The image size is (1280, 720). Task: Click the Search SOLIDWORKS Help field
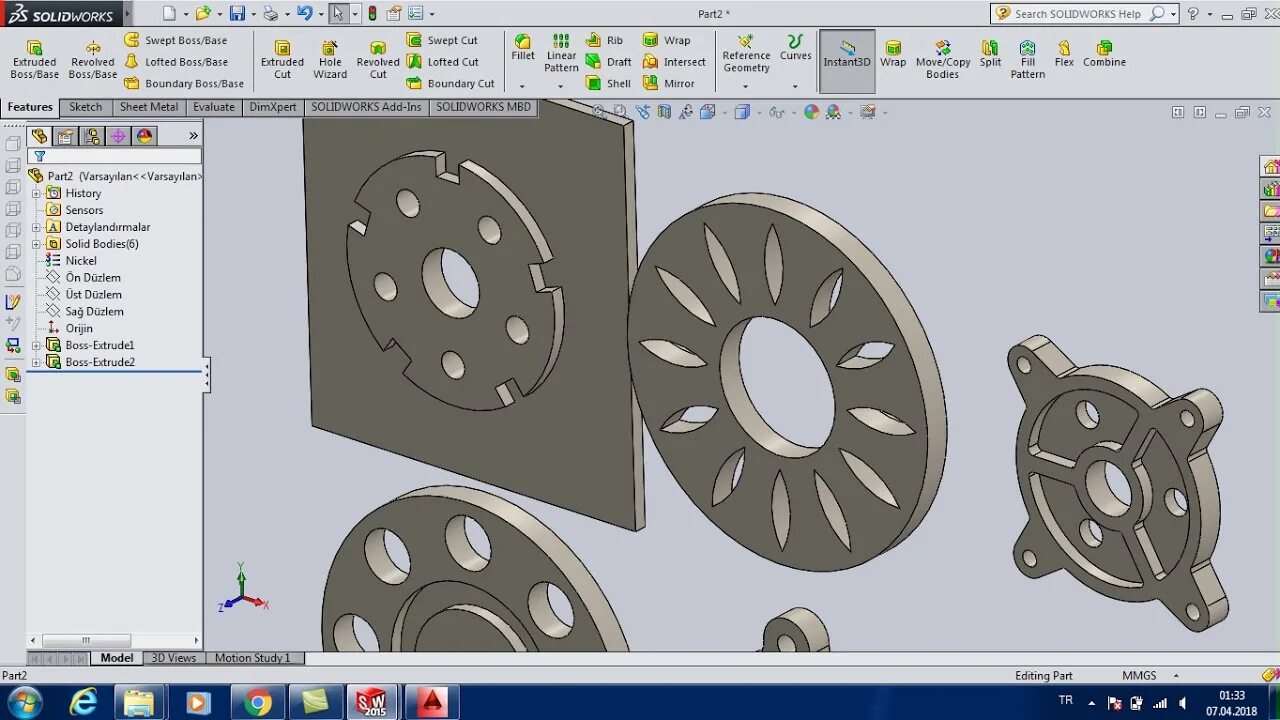click(1075, 14)
